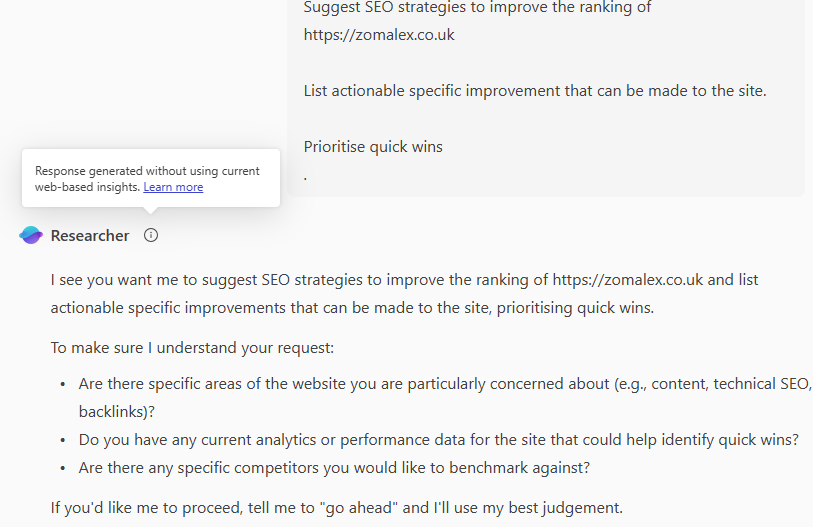The image size is (813, 527).
Task: Click the zomalex.co.uk URL in user prompt
Action: [379, 35]
